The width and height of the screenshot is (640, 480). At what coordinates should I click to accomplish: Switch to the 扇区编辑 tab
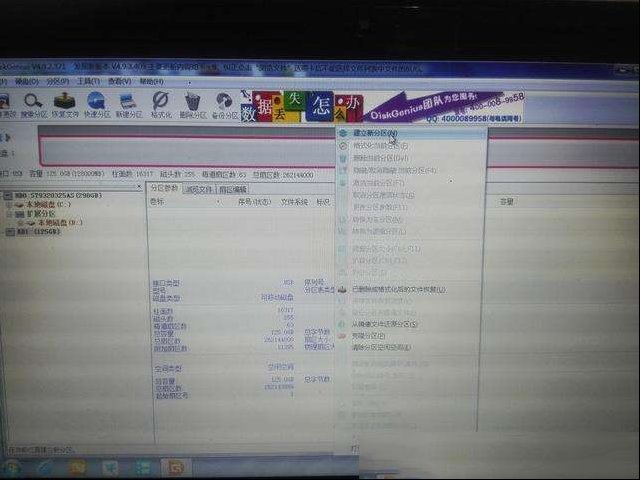[233, 189]
